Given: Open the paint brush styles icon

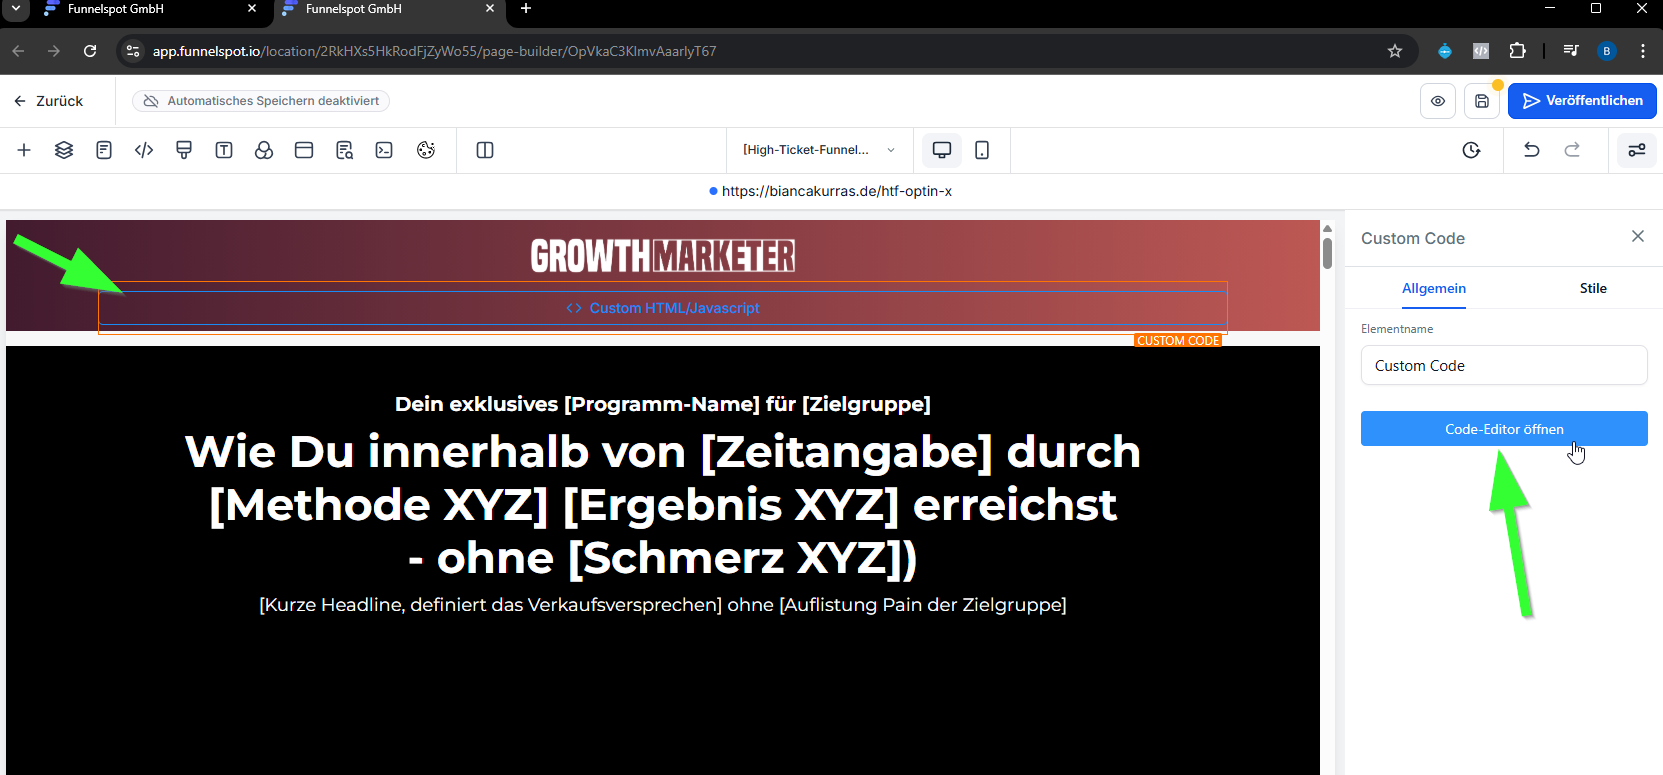Looking at the screenshot, I should 184,150.
